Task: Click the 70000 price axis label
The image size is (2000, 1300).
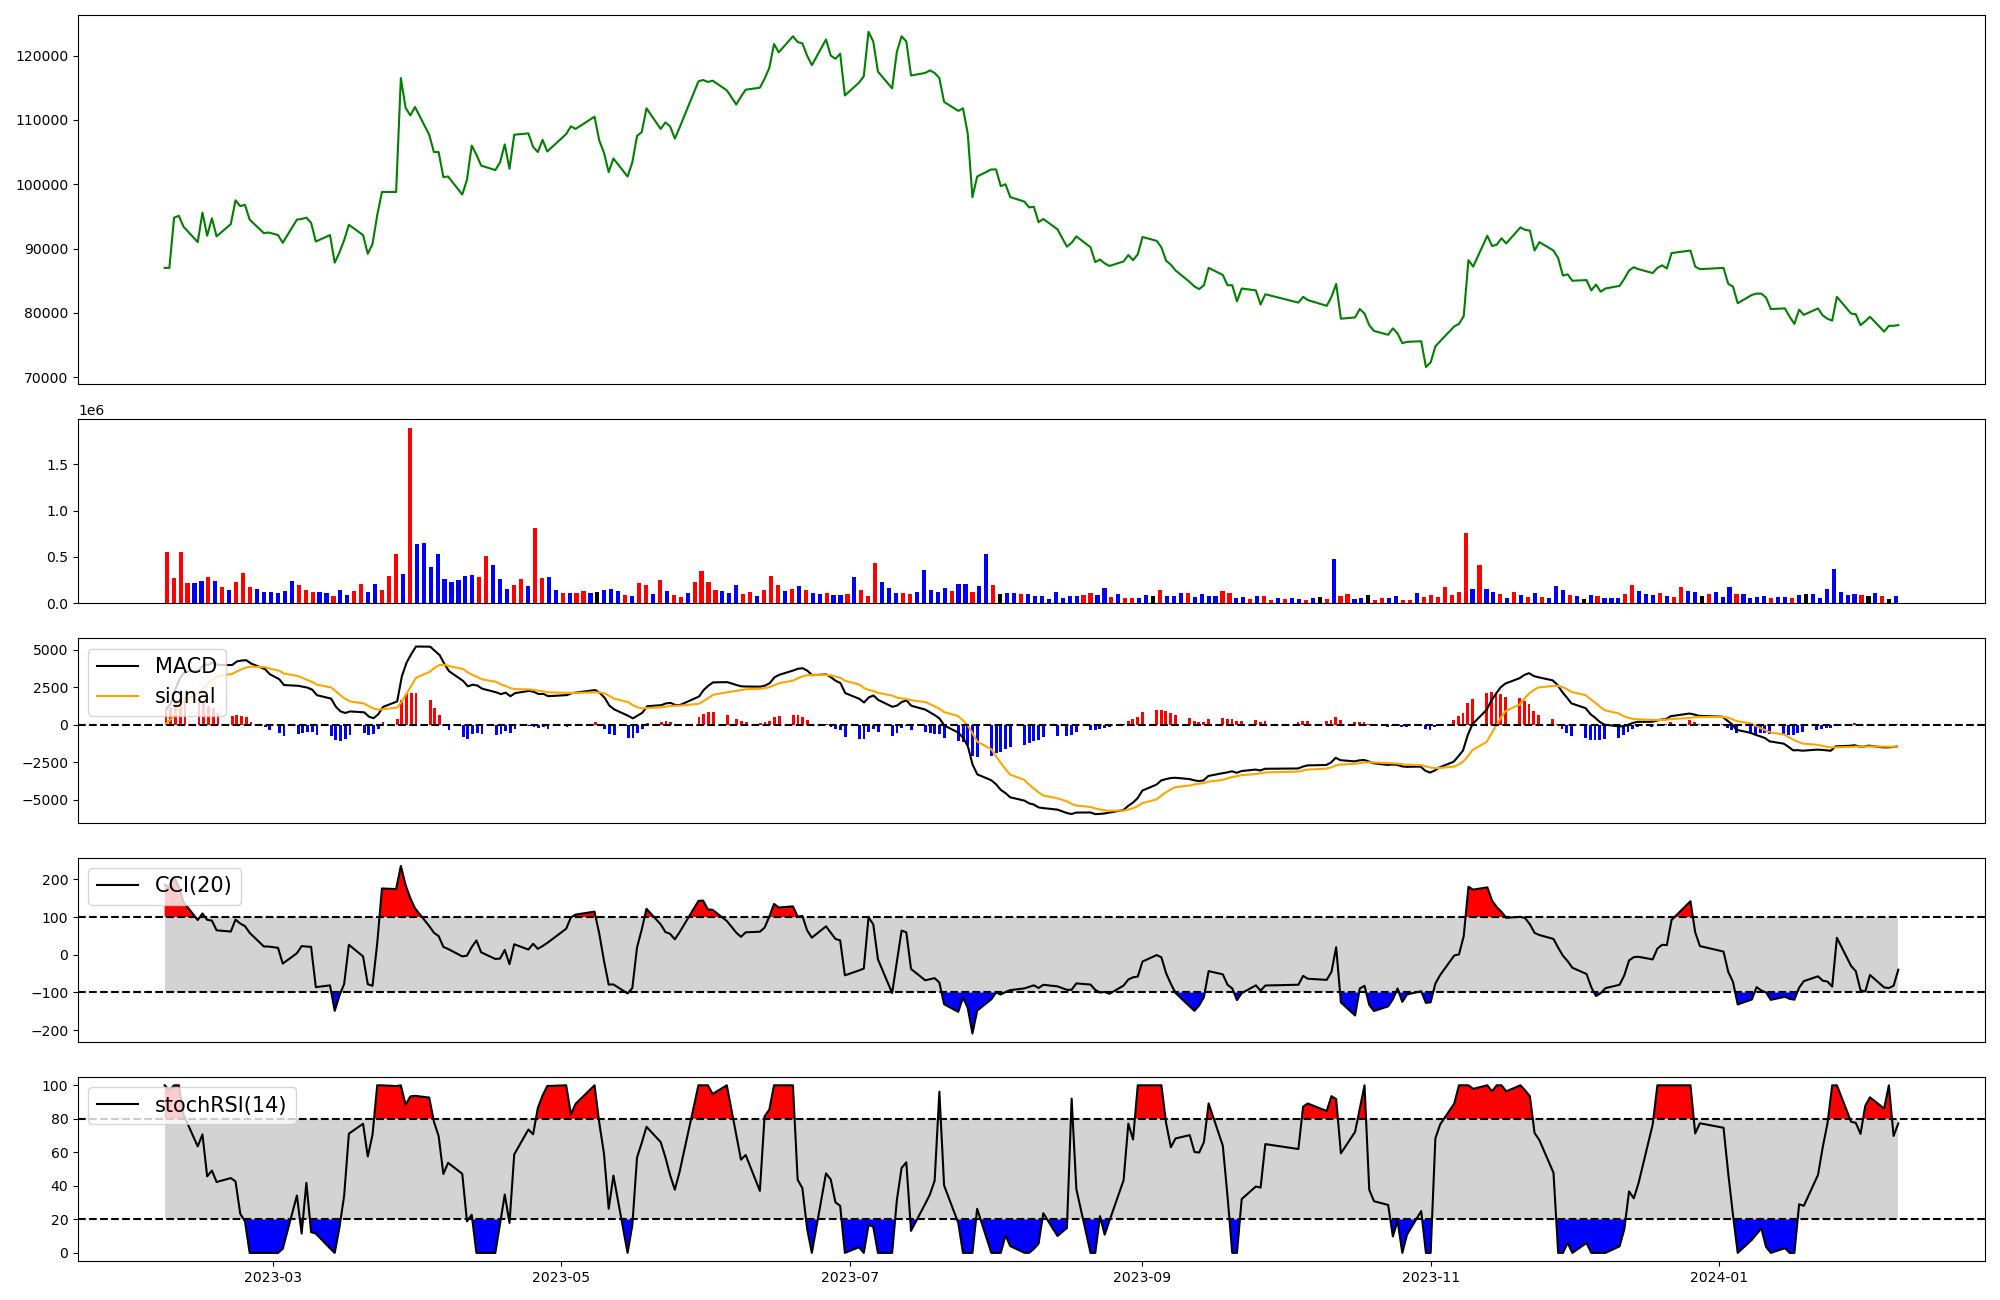Action: tap(46, 378)
